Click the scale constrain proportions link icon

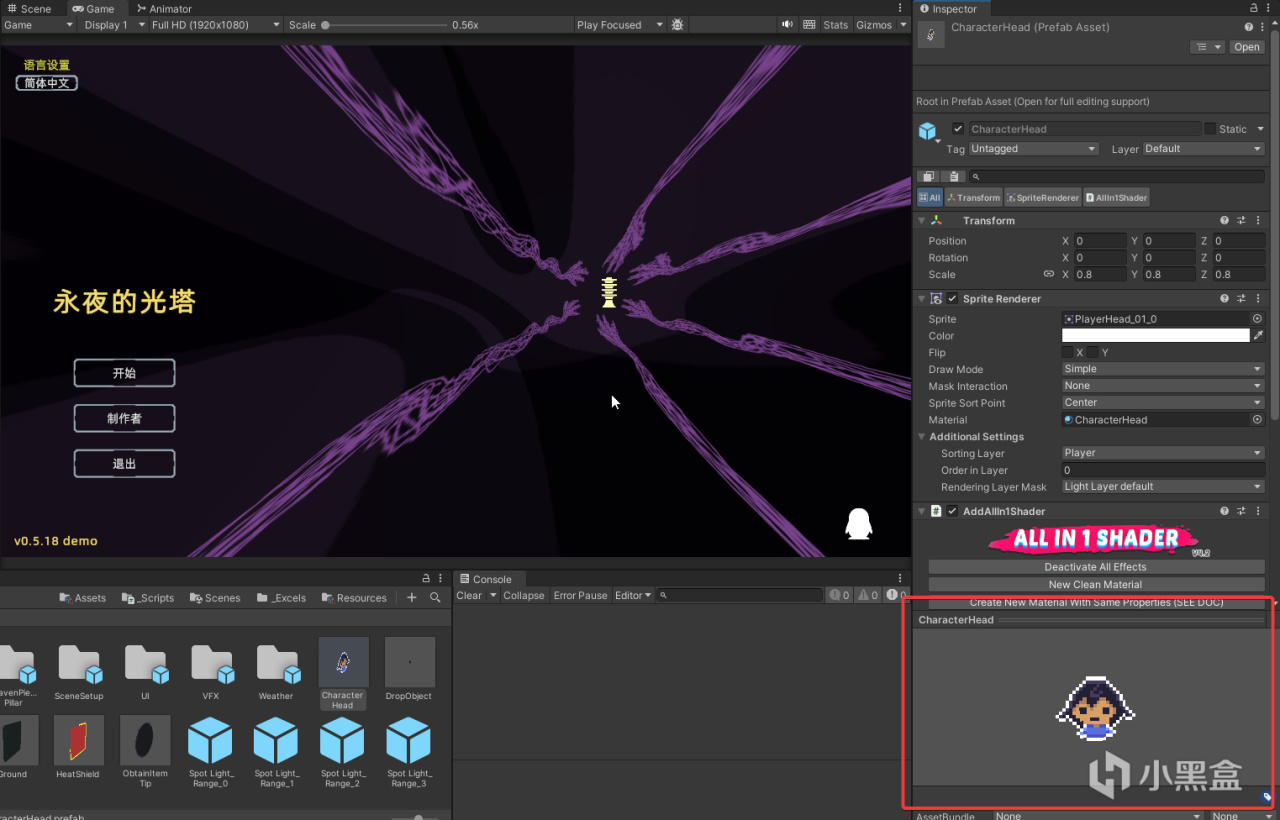[1049, 274]
